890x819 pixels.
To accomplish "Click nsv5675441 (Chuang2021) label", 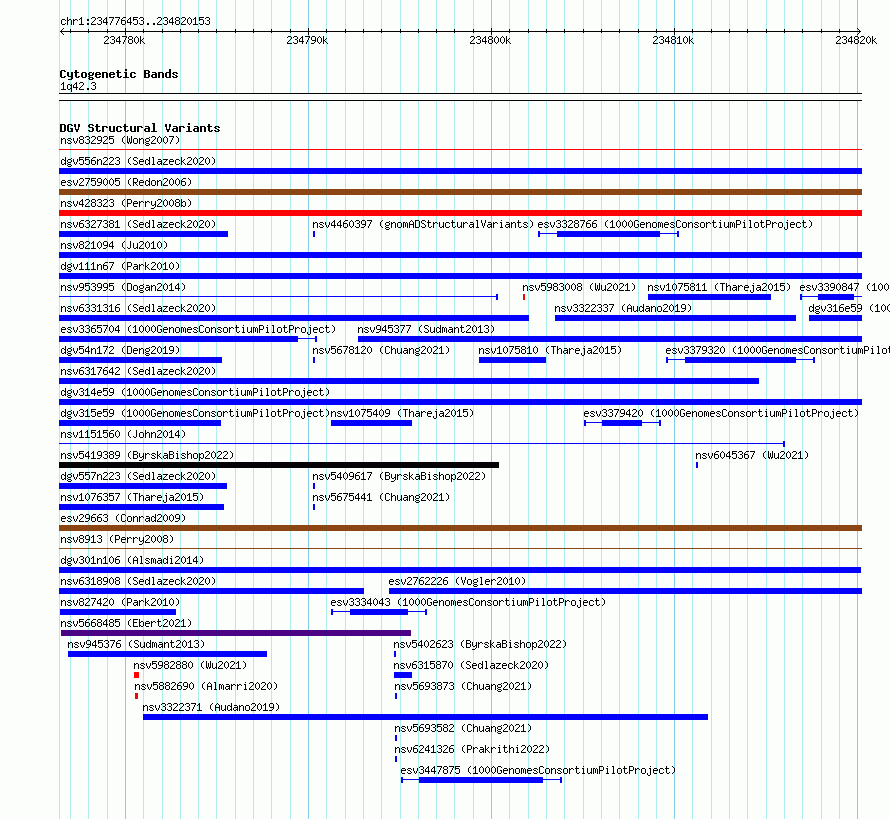I will point(381,497).
